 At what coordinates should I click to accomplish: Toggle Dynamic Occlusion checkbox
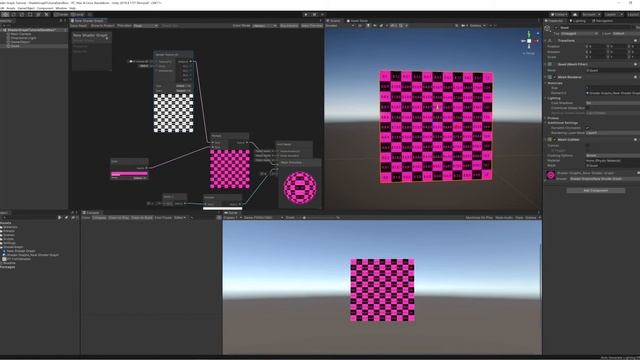(588, 128)
